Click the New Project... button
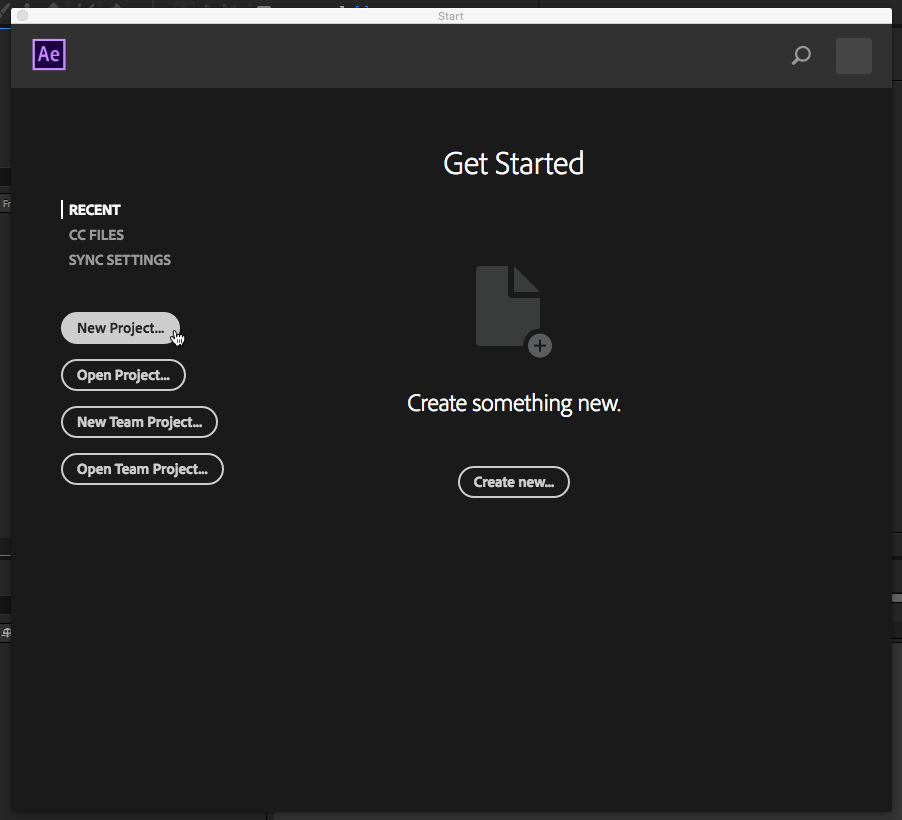This screenshot has width=902, height=820. [x=120, y=328]
